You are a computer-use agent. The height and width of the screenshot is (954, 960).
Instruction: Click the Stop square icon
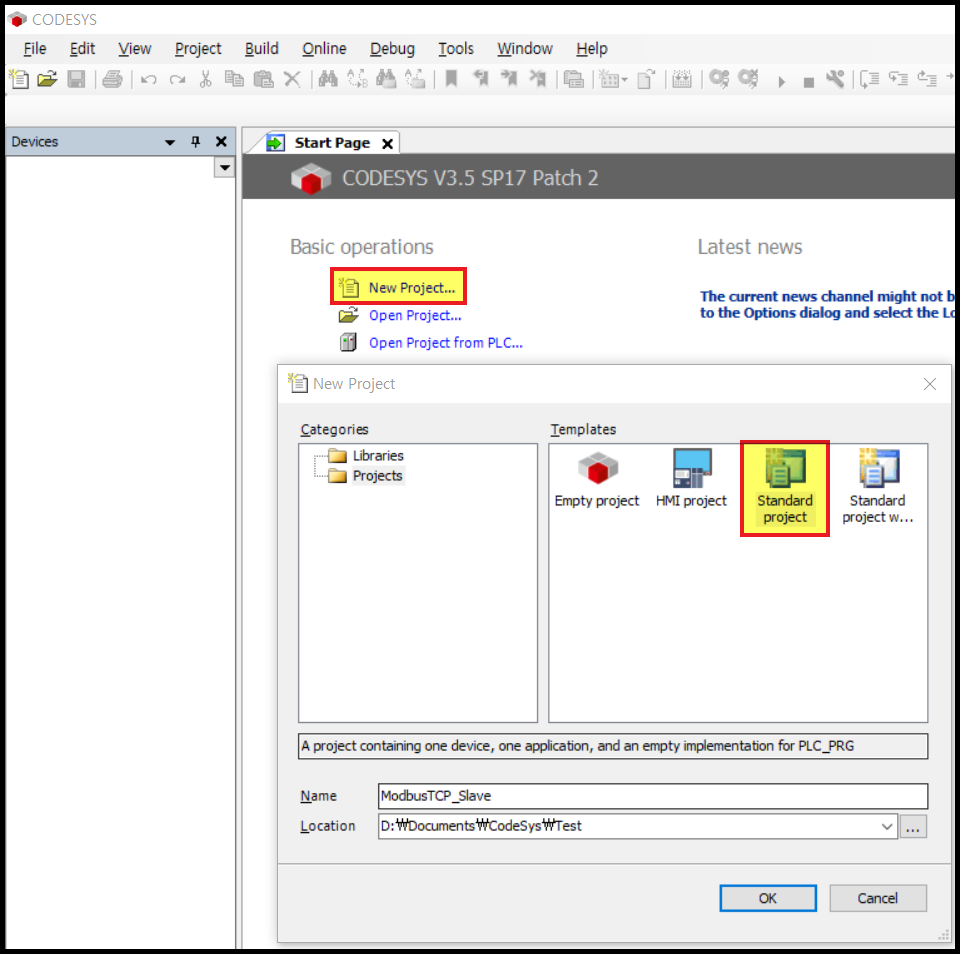click(x=809, y=82)
